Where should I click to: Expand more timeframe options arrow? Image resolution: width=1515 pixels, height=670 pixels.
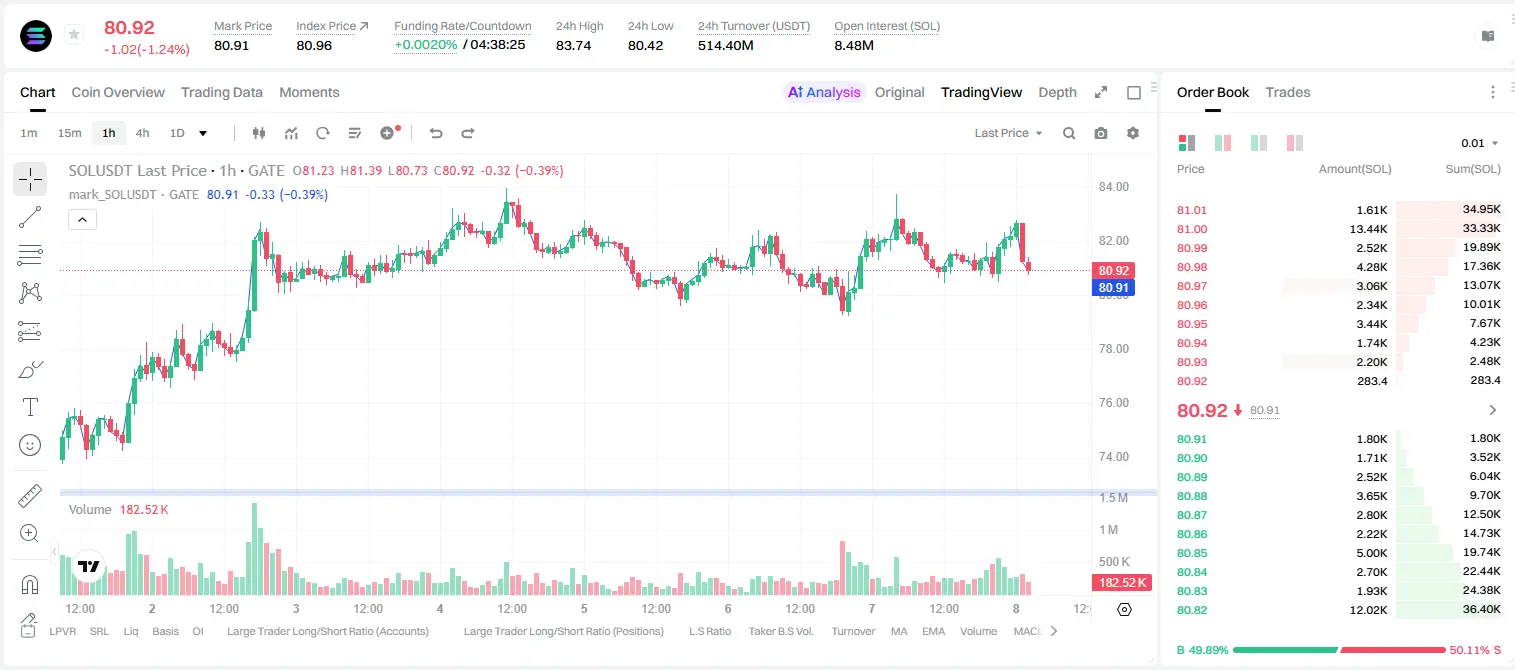(203, 133)
